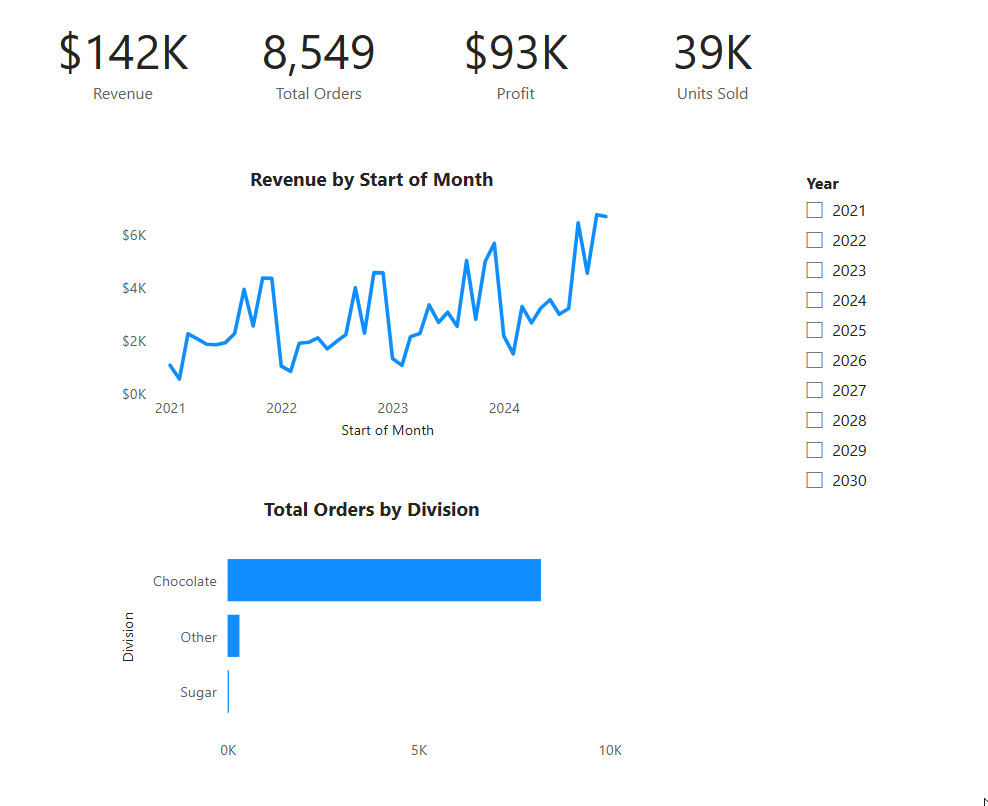This screenshot has width=988, height=806.
Task: Click the Year slicer header
Action: 822,183
